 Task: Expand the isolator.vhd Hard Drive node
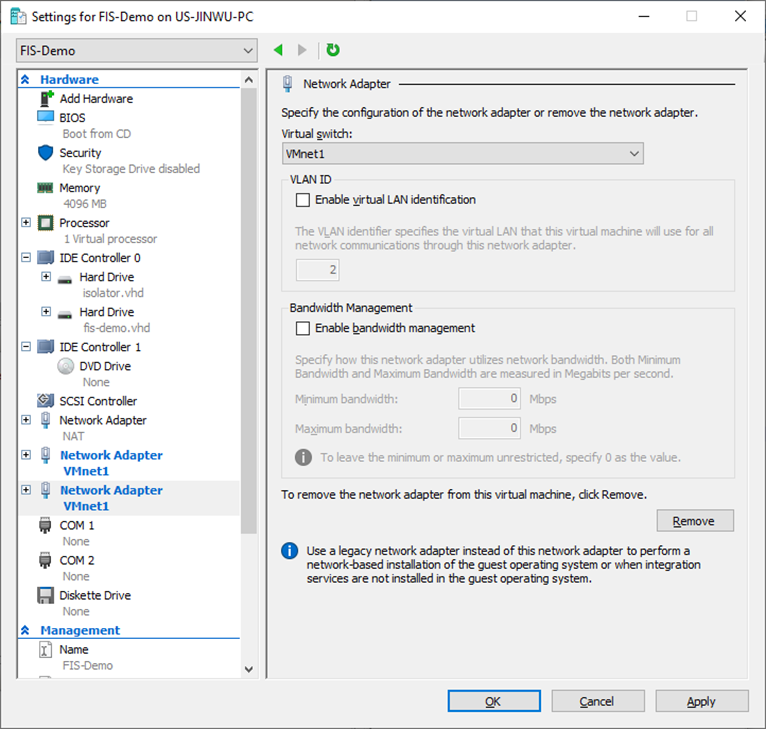tap(46, 277)
